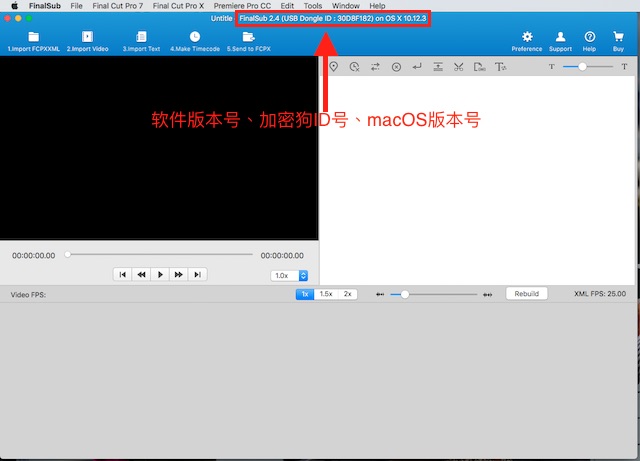Screen dimensions: 640x461
Task: Open the Edit menu
Action: click(287, 6)
